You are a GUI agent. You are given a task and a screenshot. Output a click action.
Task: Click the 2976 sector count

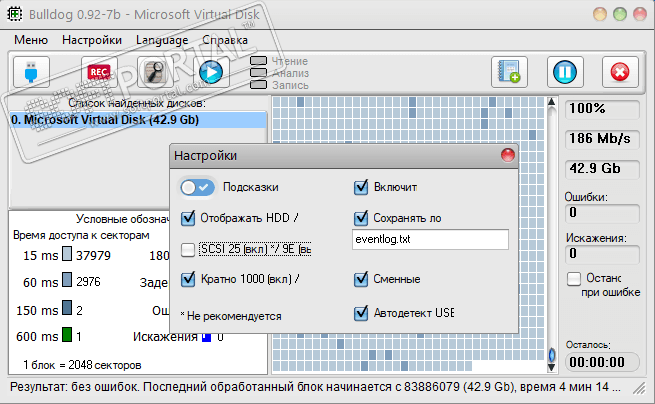click(x=88, y=282)
